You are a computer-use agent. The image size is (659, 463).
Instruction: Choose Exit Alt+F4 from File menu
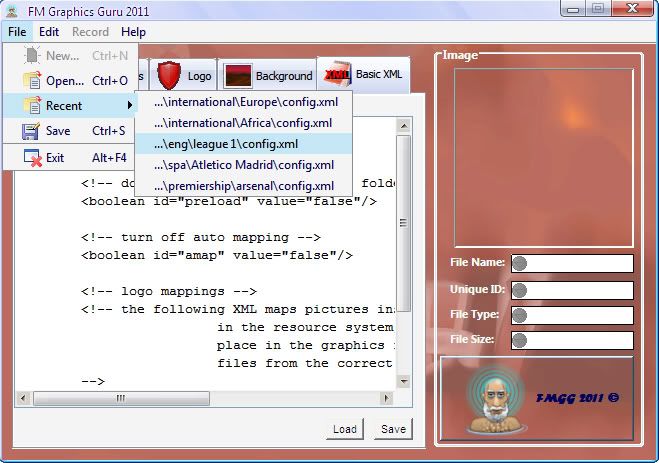tap(71, 158)
